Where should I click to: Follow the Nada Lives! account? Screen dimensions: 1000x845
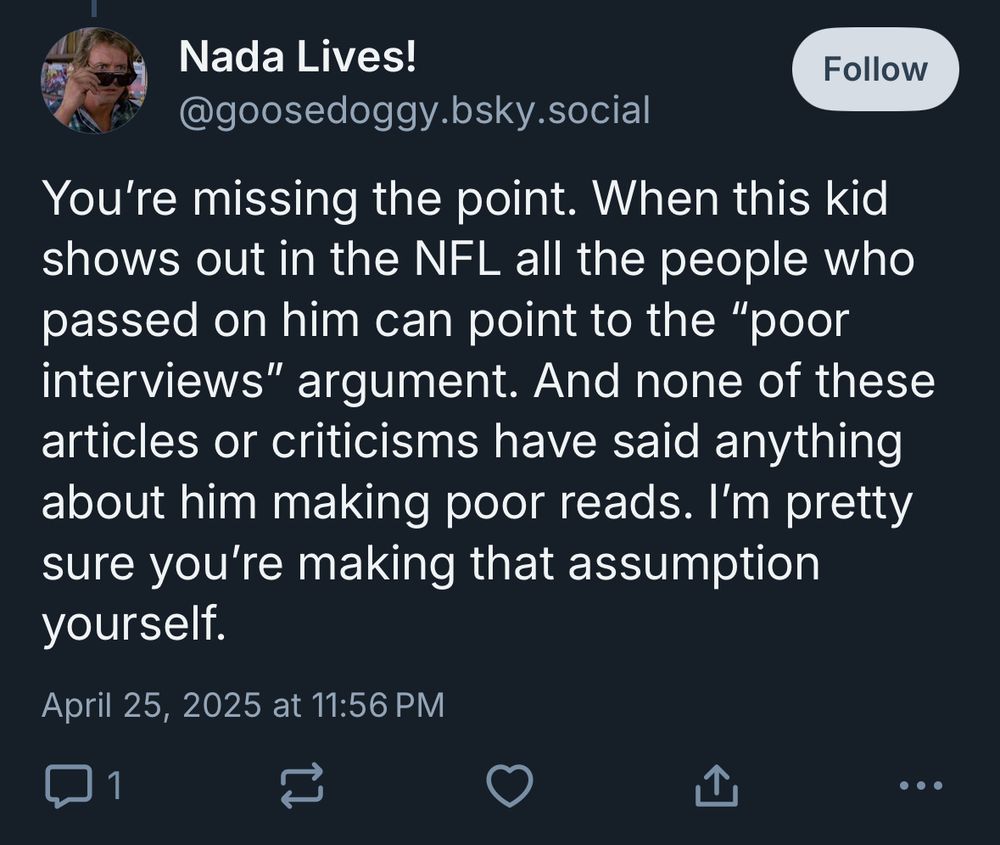[x=875, y=69]
